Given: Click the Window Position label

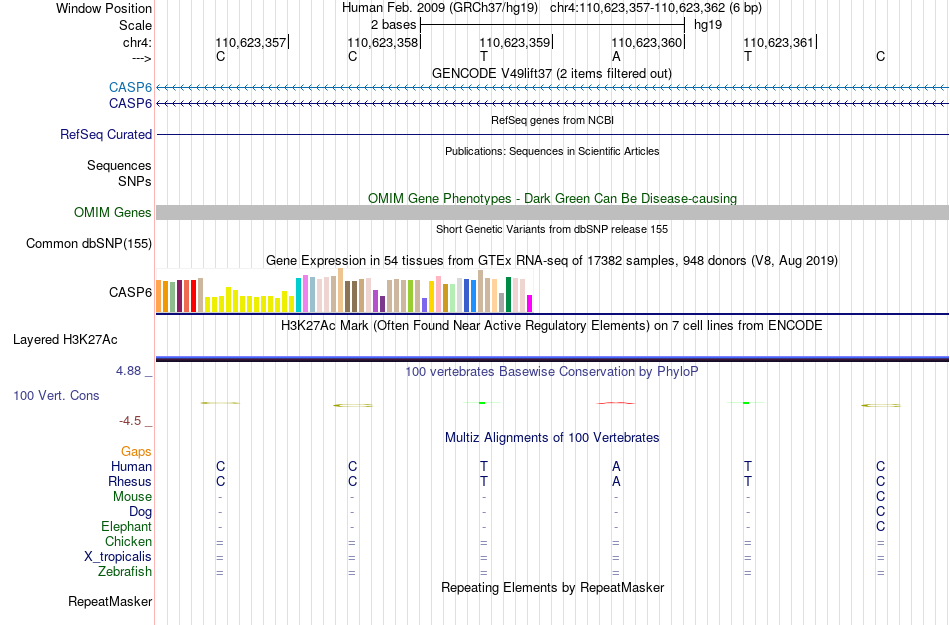Looking at the screenshot, I should (104, 8).
